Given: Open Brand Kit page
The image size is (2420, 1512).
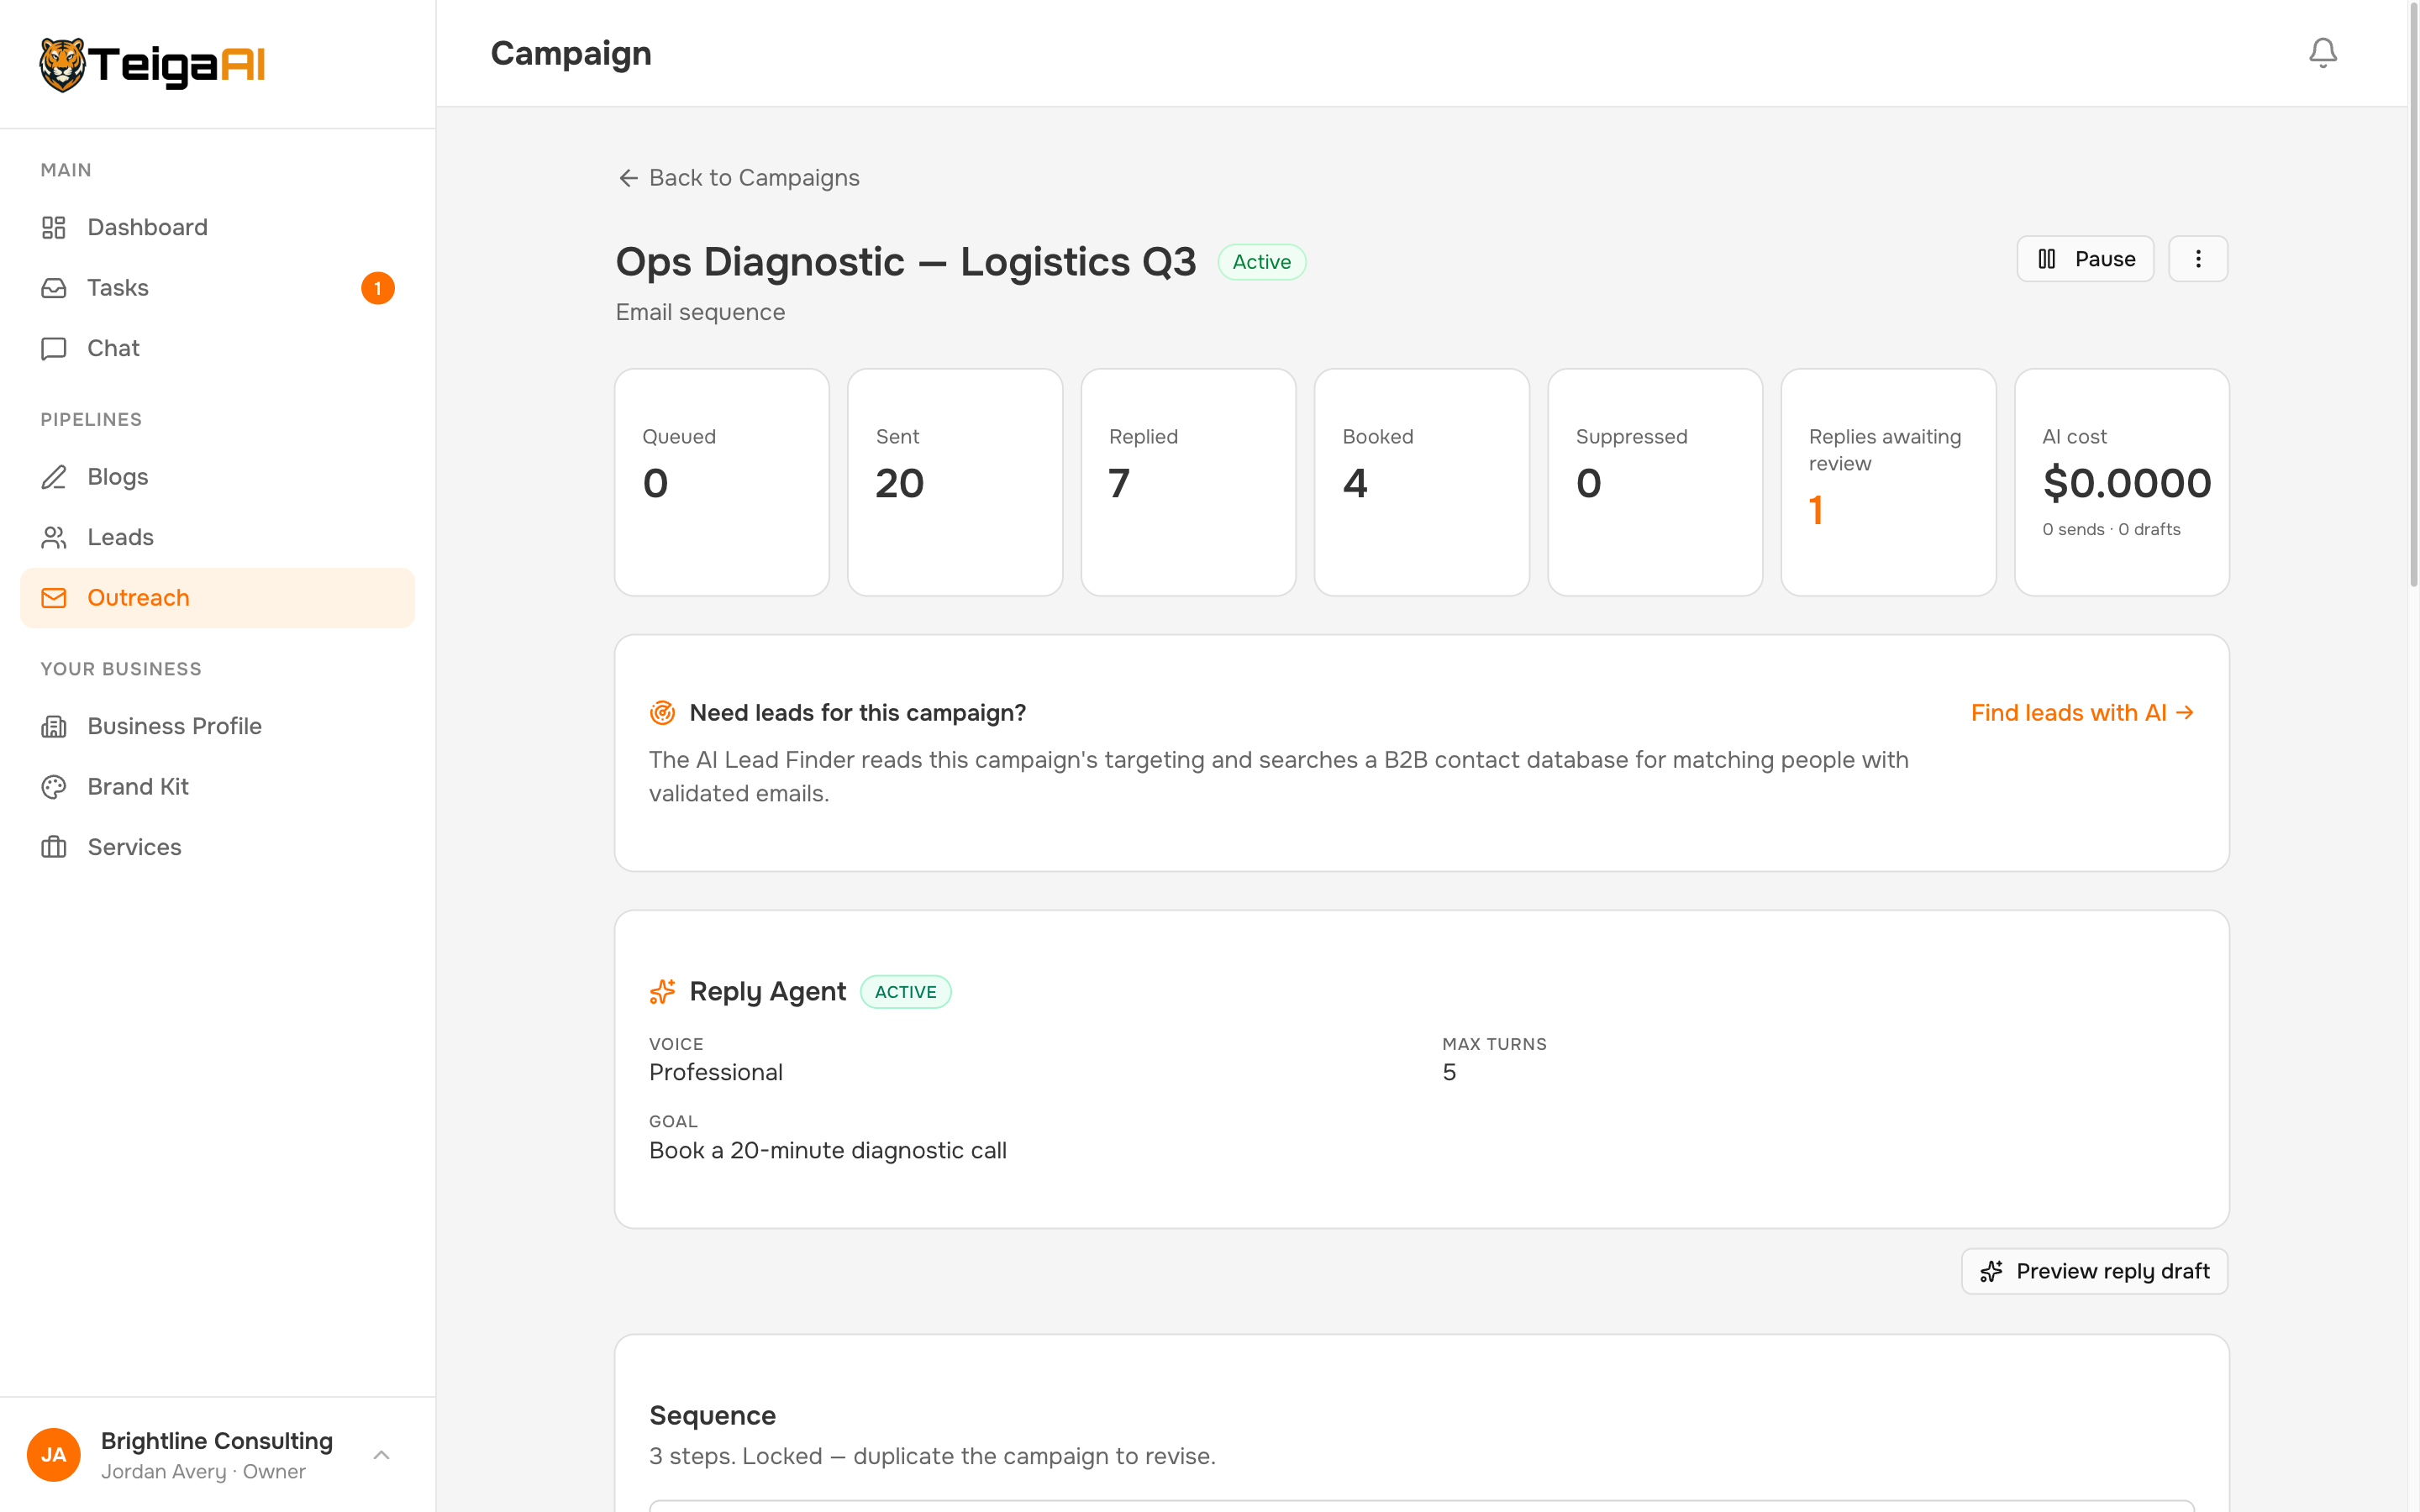Looking at the screenshot, I should (x=217, y=787).
